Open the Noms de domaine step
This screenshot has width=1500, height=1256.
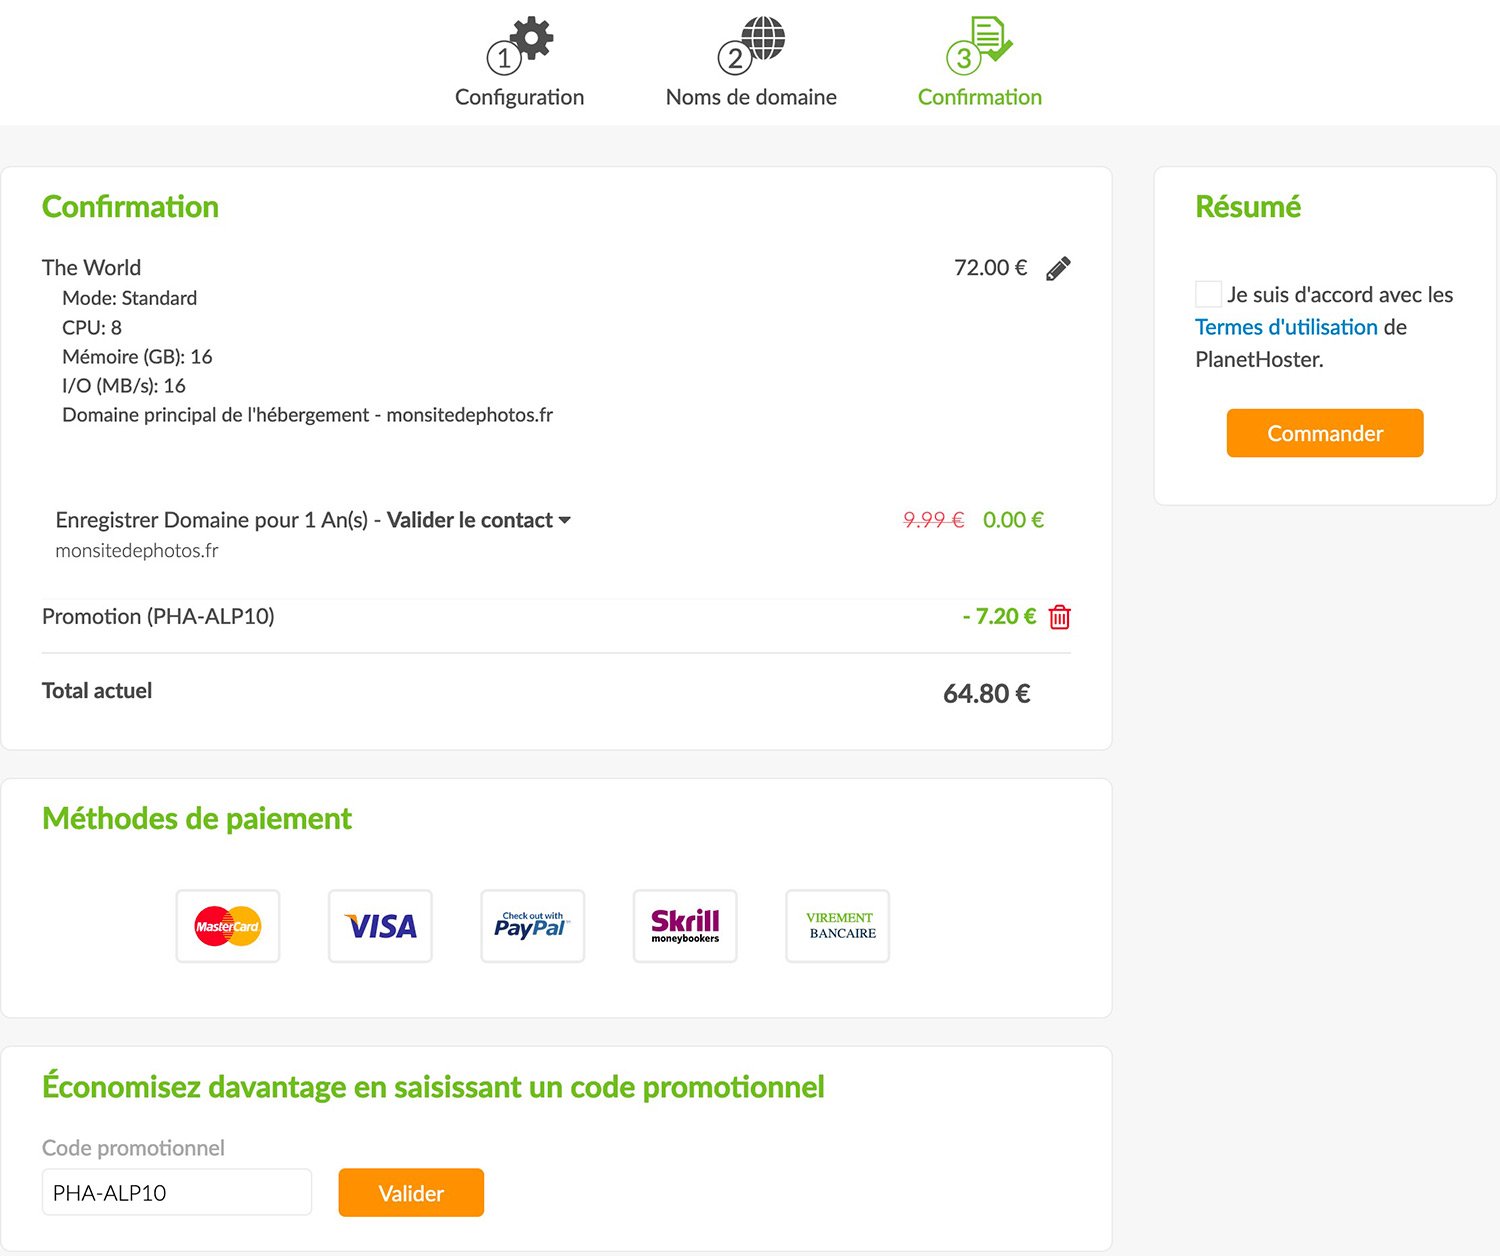point(751,97)
